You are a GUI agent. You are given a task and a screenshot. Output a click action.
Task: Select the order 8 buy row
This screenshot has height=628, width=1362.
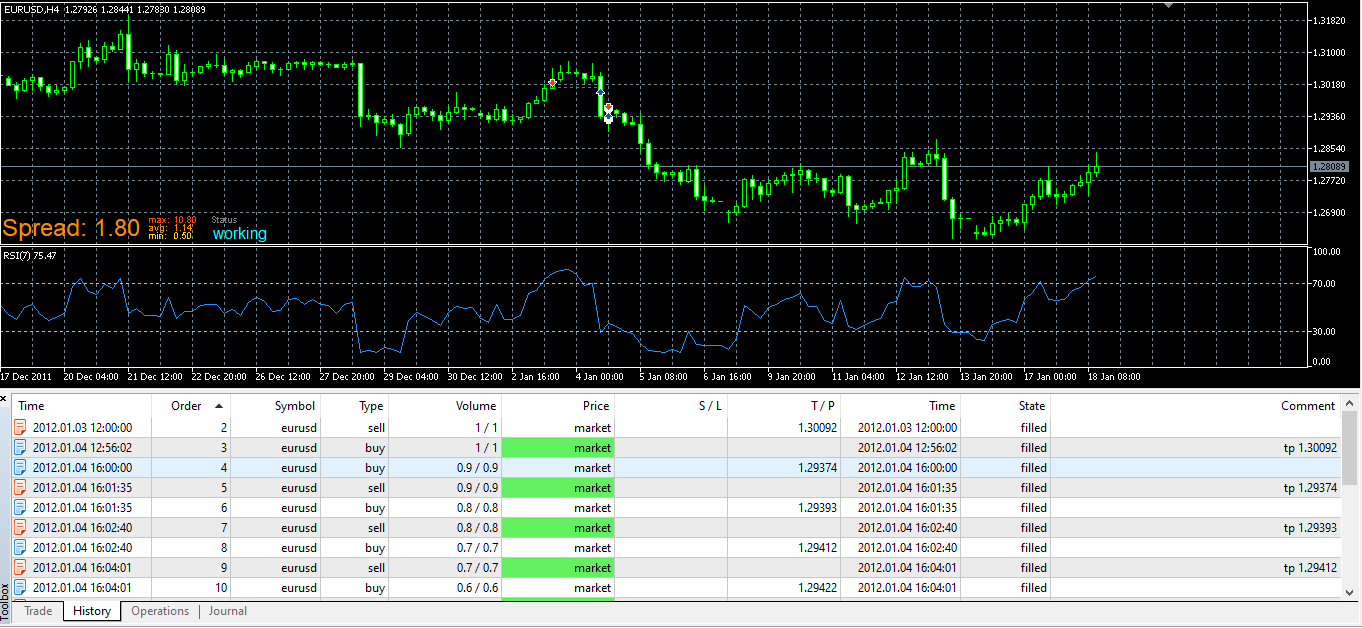point(676,548)
